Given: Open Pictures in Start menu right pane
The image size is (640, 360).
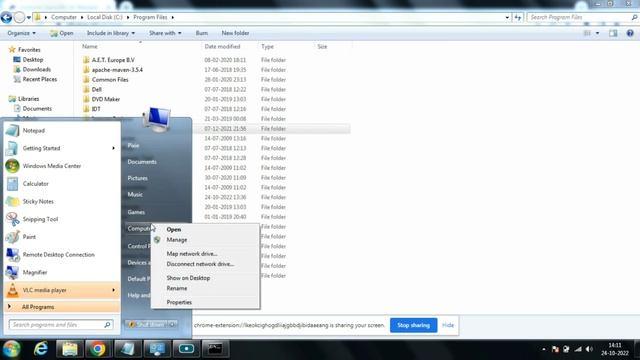Looking at the screenshot, I should click(138, 178).
